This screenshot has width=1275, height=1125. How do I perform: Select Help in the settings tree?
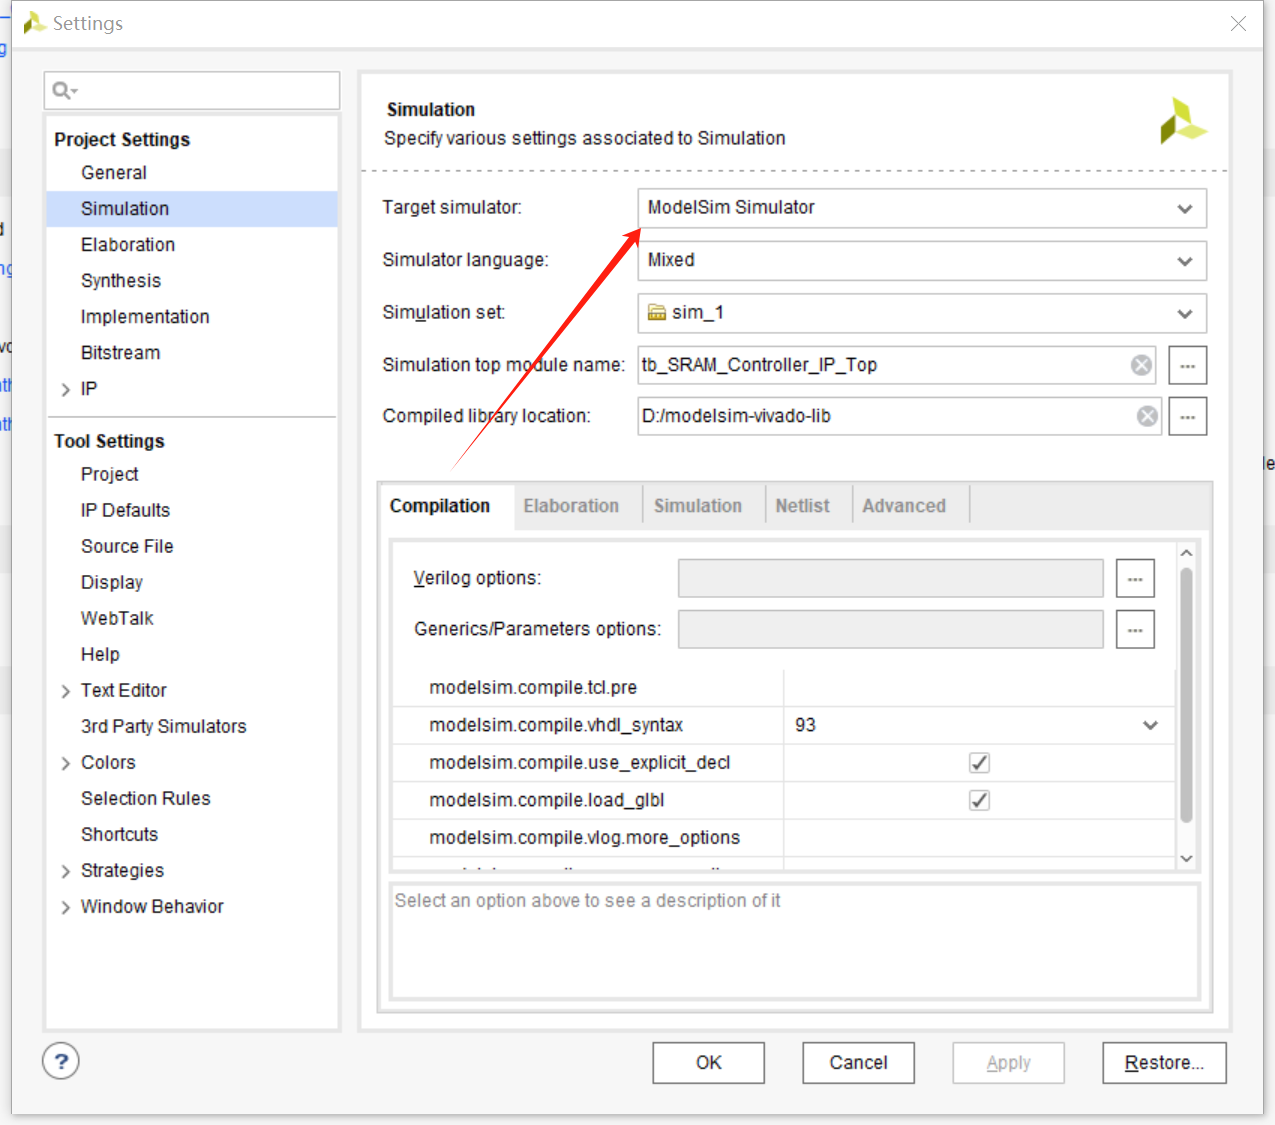click(100, 655)
